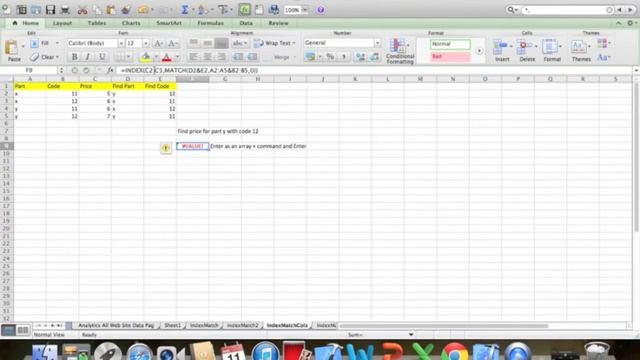Open the IndexMatch2 sheet tab
The image size is (640, 360).
coord(242,325)
